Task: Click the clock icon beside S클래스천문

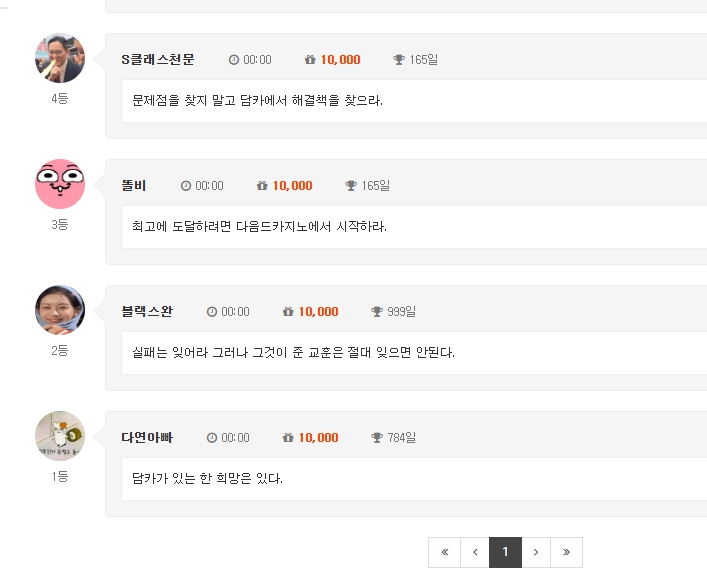Action: [x=234, y=60]
